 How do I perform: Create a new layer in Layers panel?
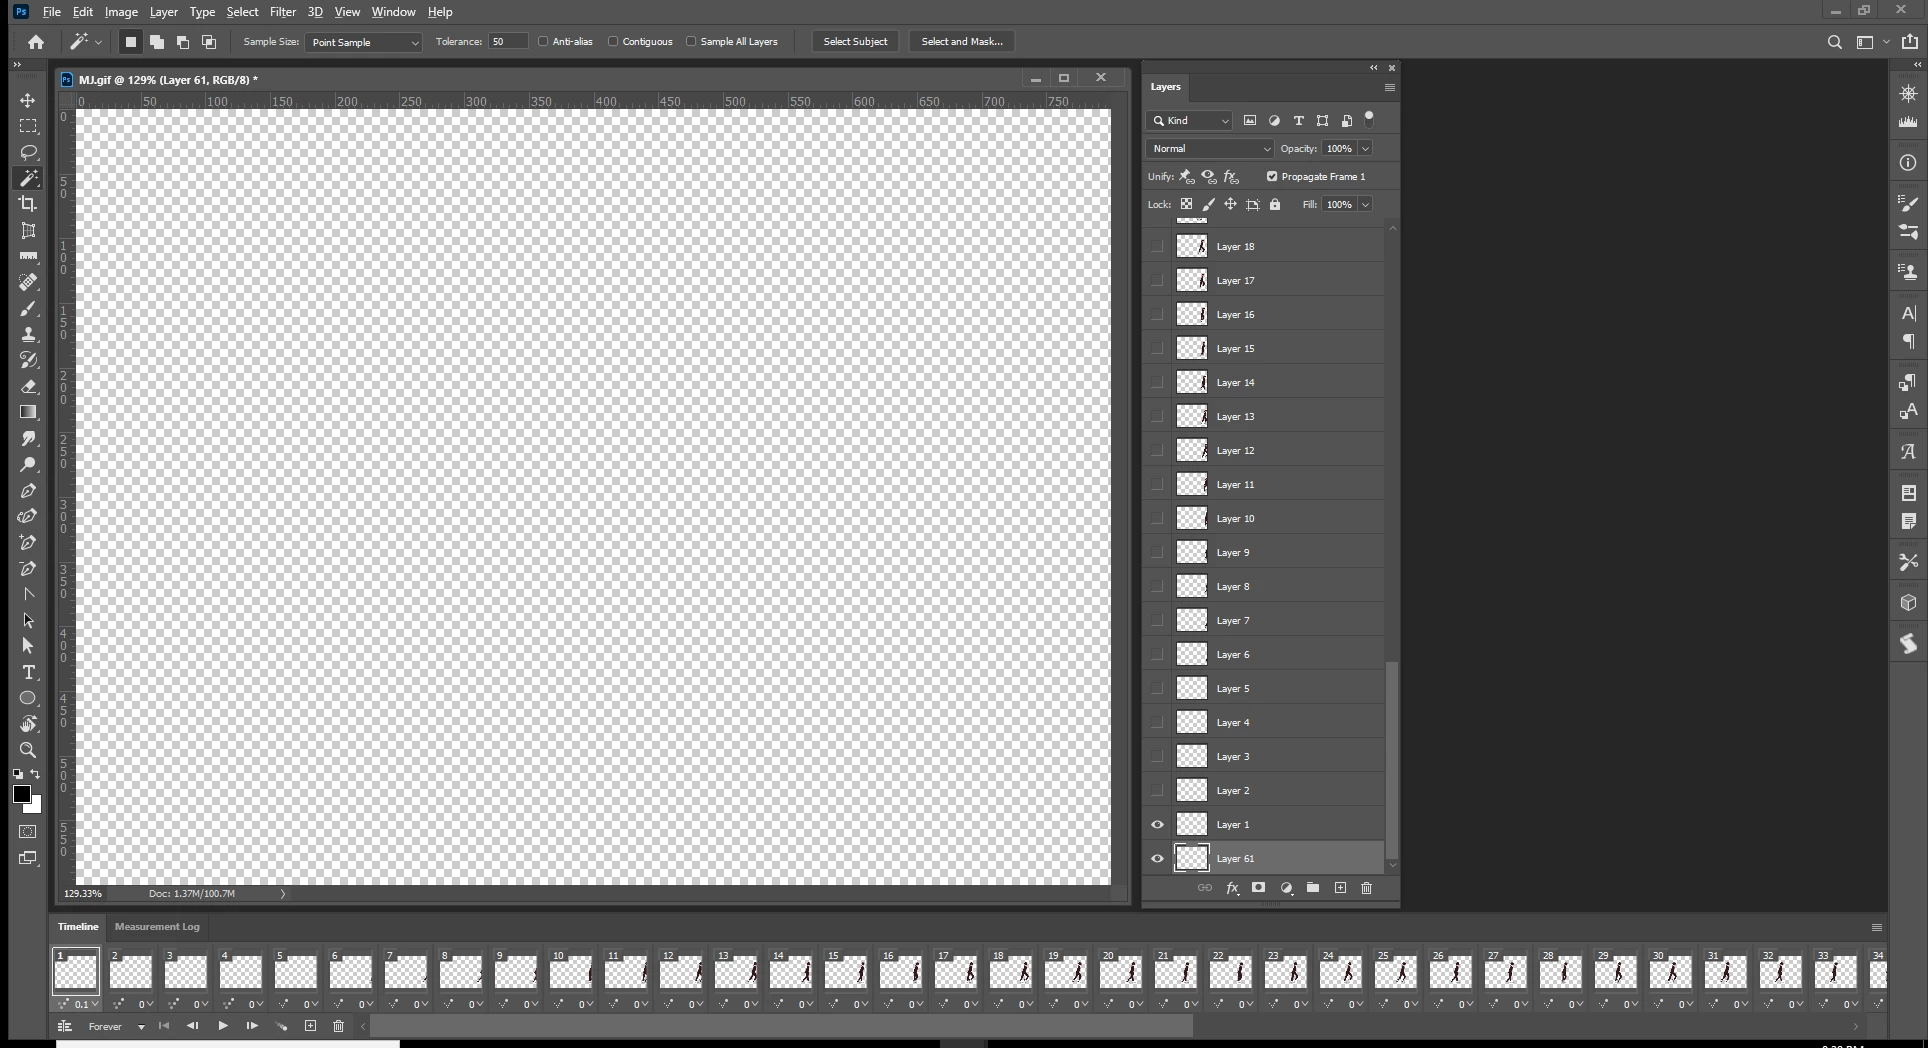(1340, 888)
